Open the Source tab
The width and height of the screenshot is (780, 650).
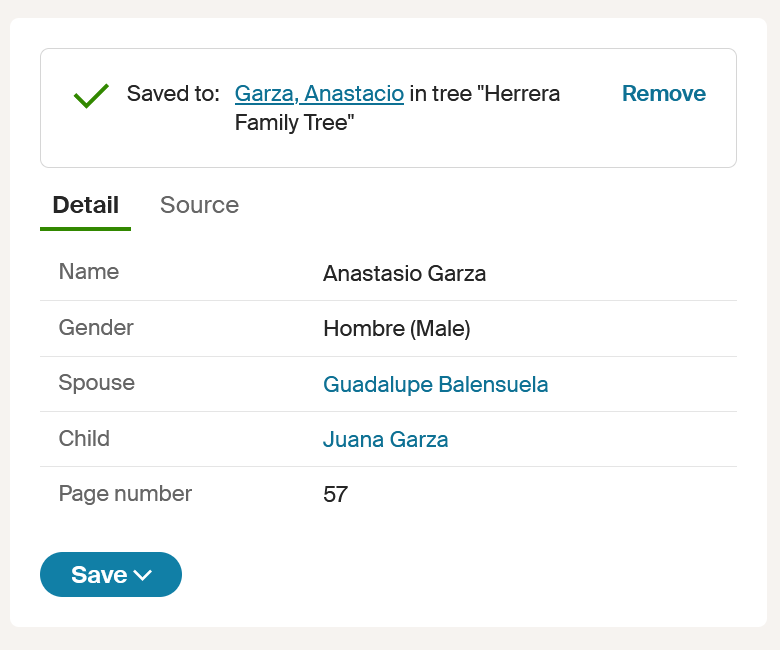click(199, 205)
